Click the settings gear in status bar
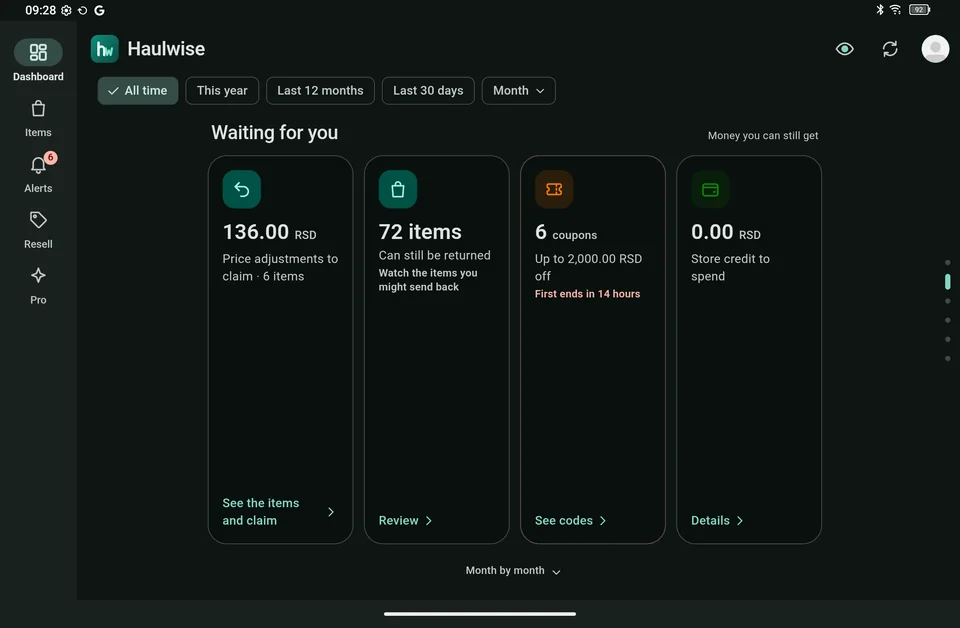 pyautogui.click(x=66, y=10)
